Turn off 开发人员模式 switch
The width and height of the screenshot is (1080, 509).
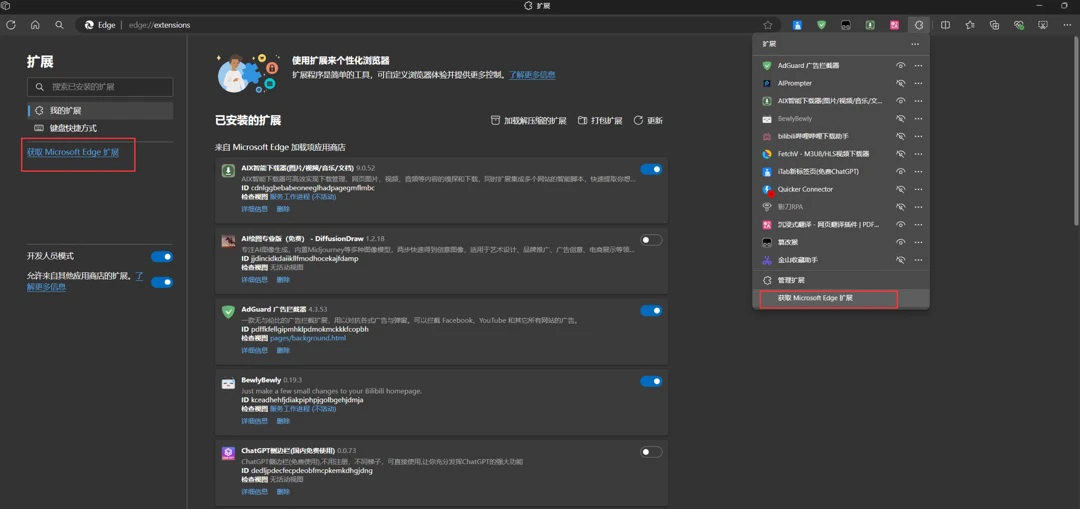pyautogui.click(x=161, y=257)
